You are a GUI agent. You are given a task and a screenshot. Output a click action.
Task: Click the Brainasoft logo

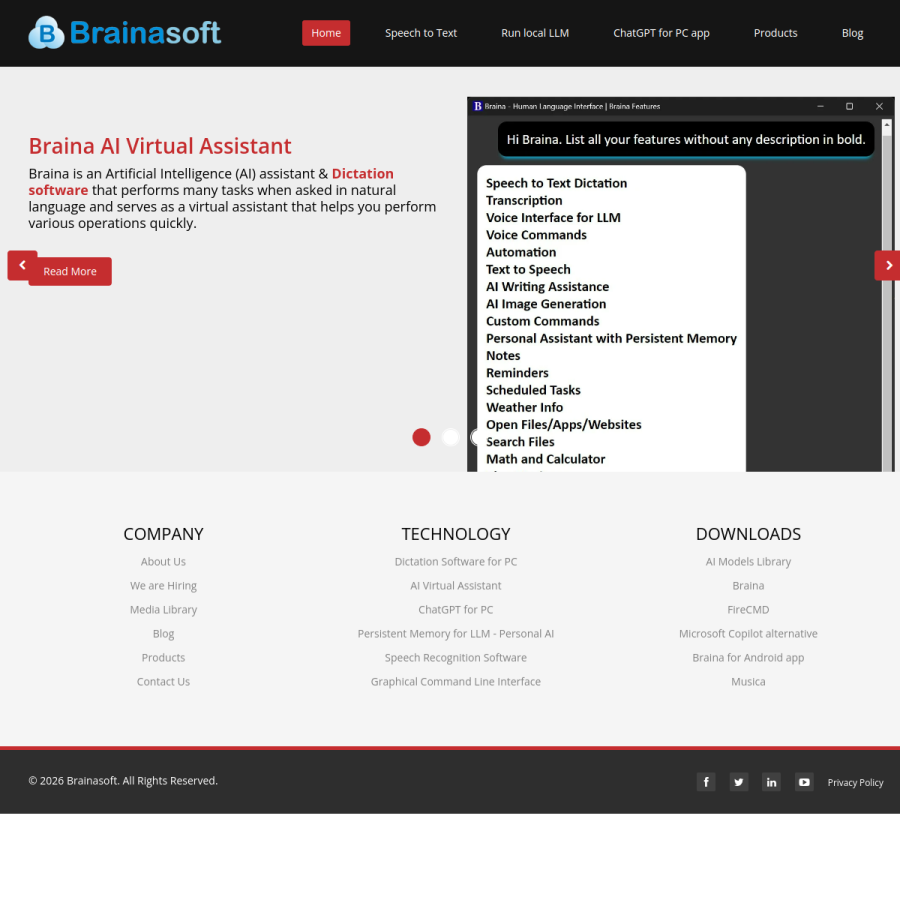pos(125,33)
